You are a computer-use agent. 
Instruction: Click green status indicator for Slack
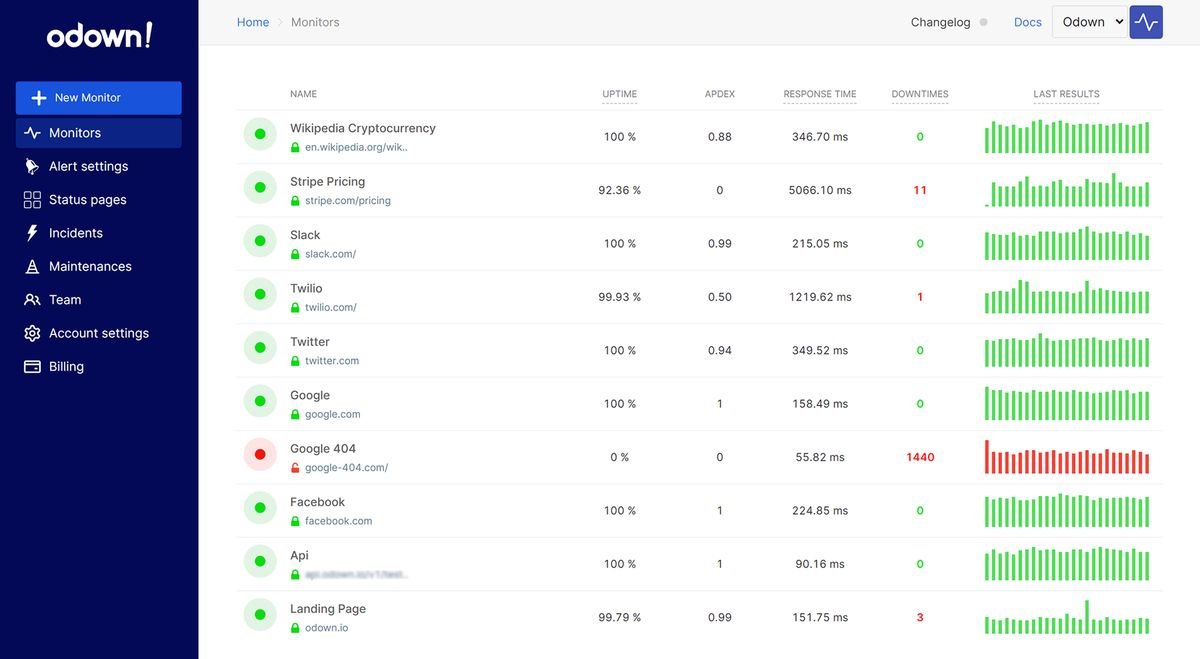[260, 241]
